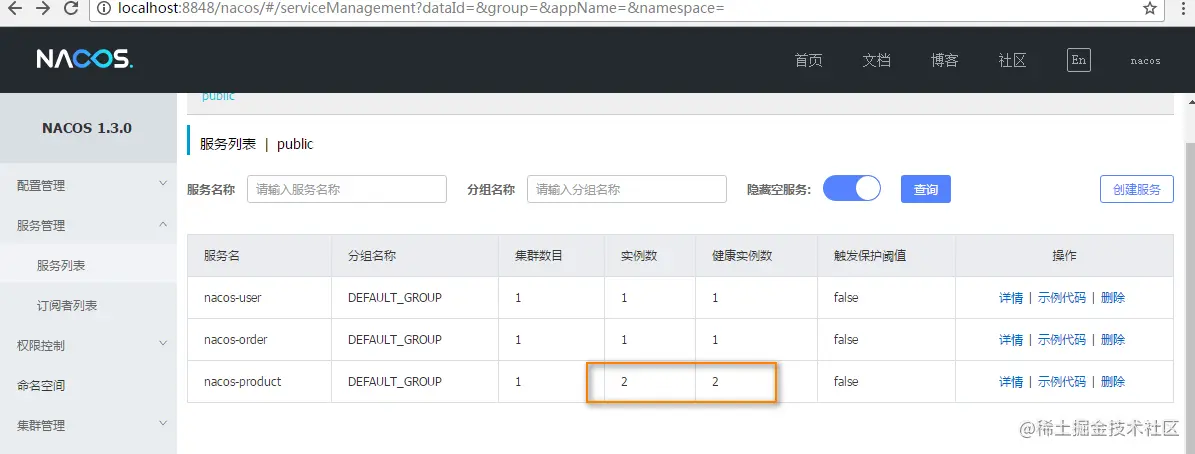Screen dimensions: 1195x454
Task: Click false in nacos-user row
Action: point(846,298)
